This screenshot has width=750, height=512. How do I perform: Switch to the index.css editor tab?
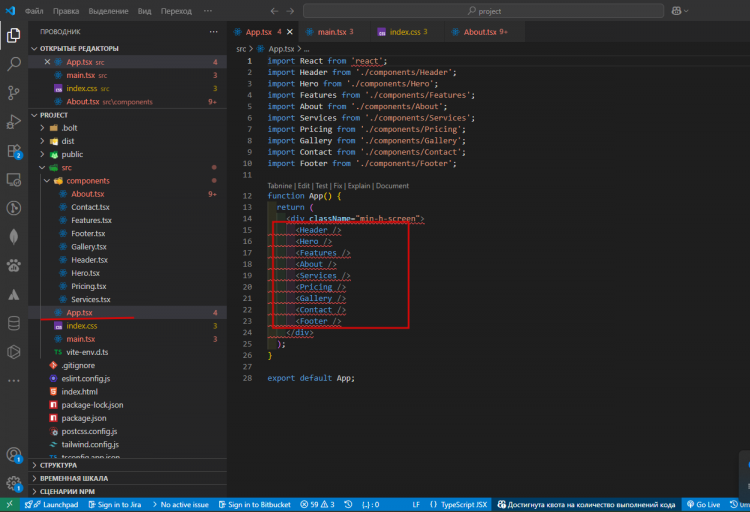[x=405, y=32]
